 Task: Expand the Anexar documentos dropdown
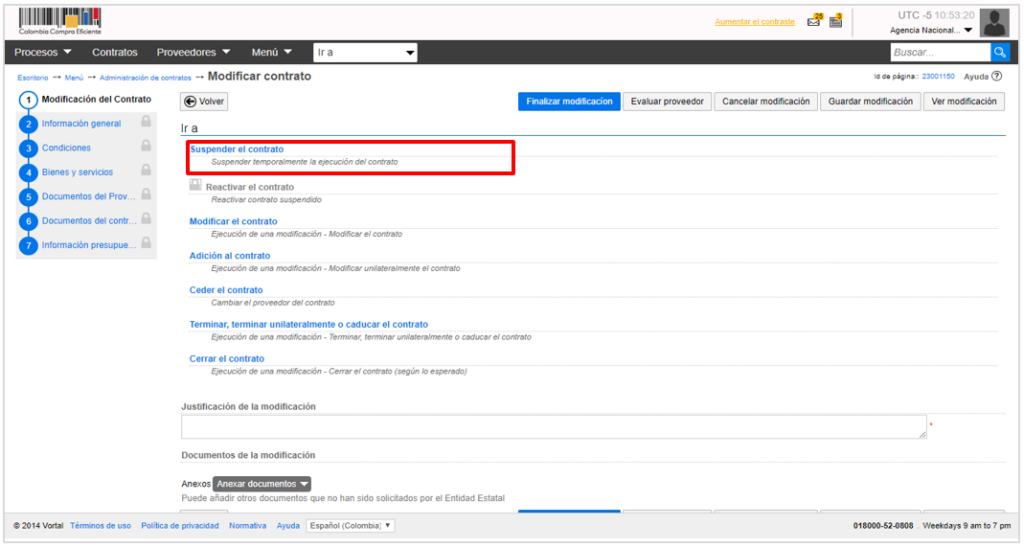click(x=263, y=484)
